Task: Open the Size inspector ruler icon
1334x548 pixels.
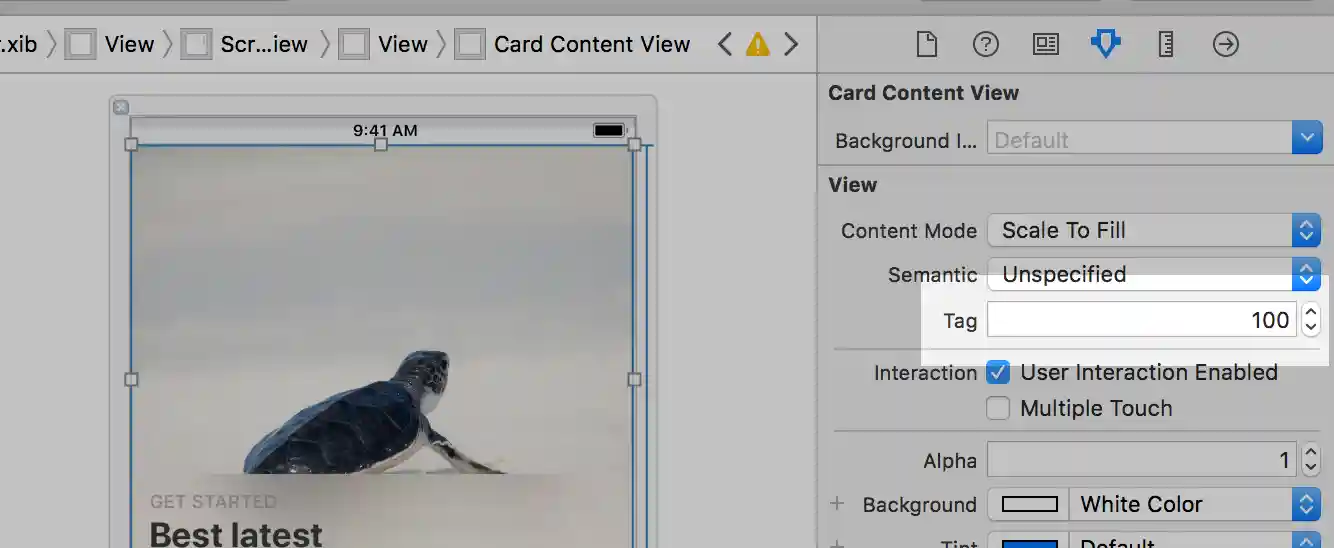Action: 1166,44
